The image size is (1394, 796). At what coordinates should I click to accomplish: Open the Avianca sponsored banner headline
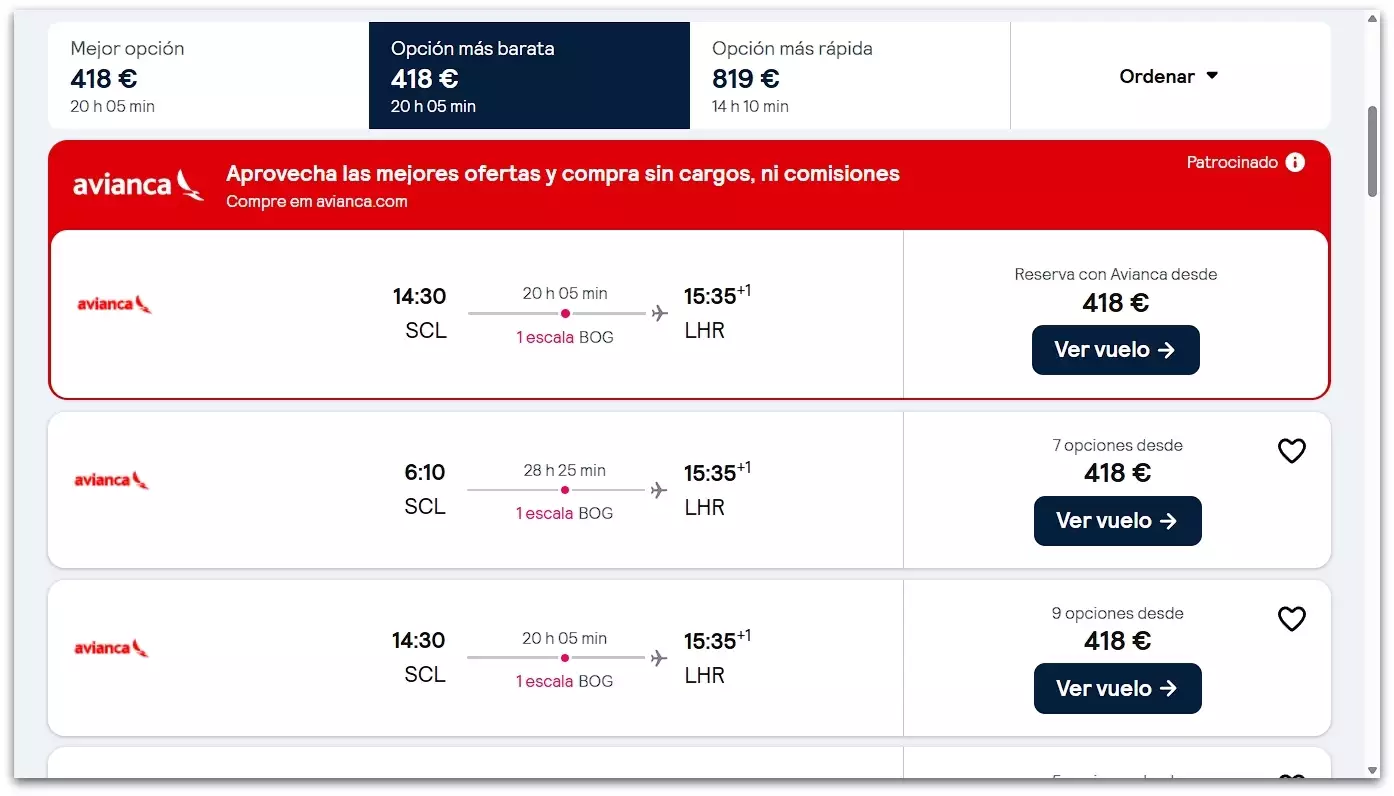[563, 174]
